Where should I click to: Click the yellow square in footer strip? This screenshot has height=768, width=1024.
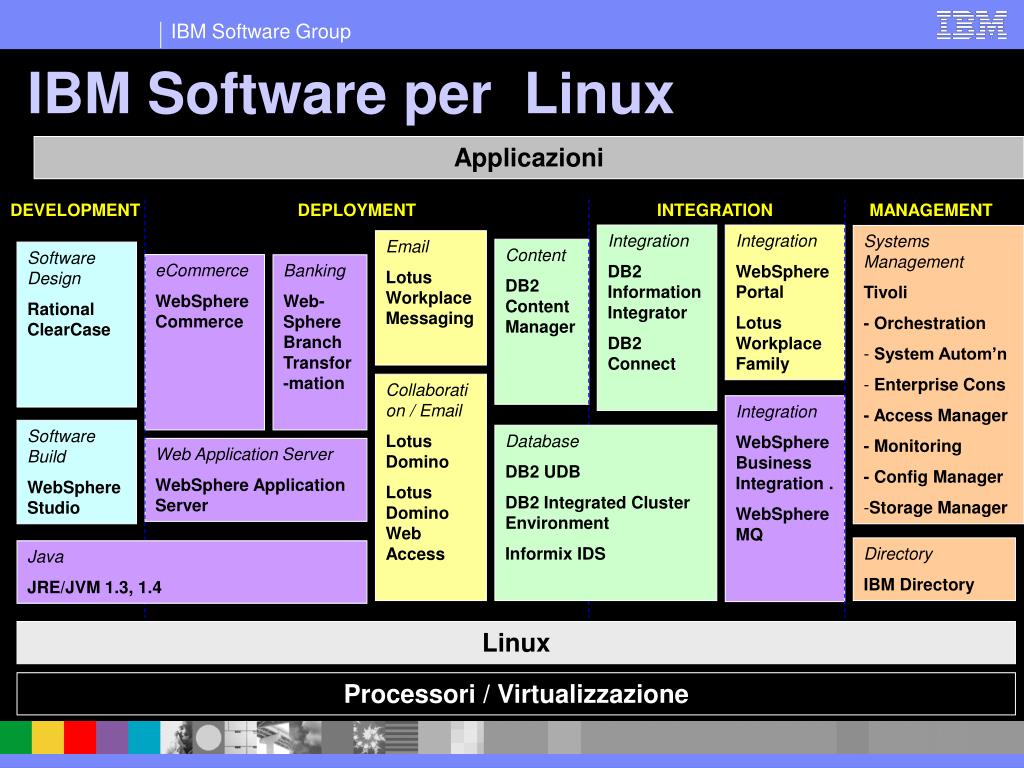[x=48, y=737]
